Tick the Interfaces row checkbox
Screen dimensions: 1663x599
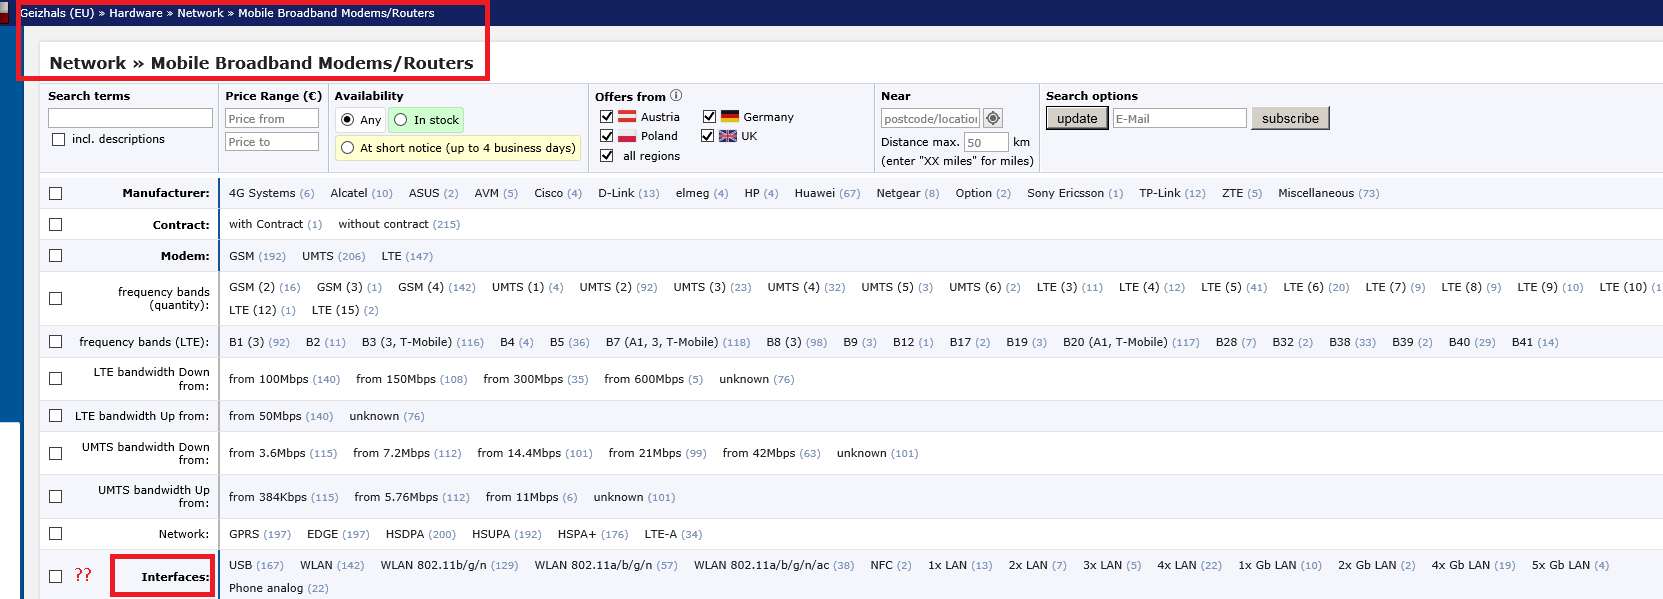coord(55,576)
